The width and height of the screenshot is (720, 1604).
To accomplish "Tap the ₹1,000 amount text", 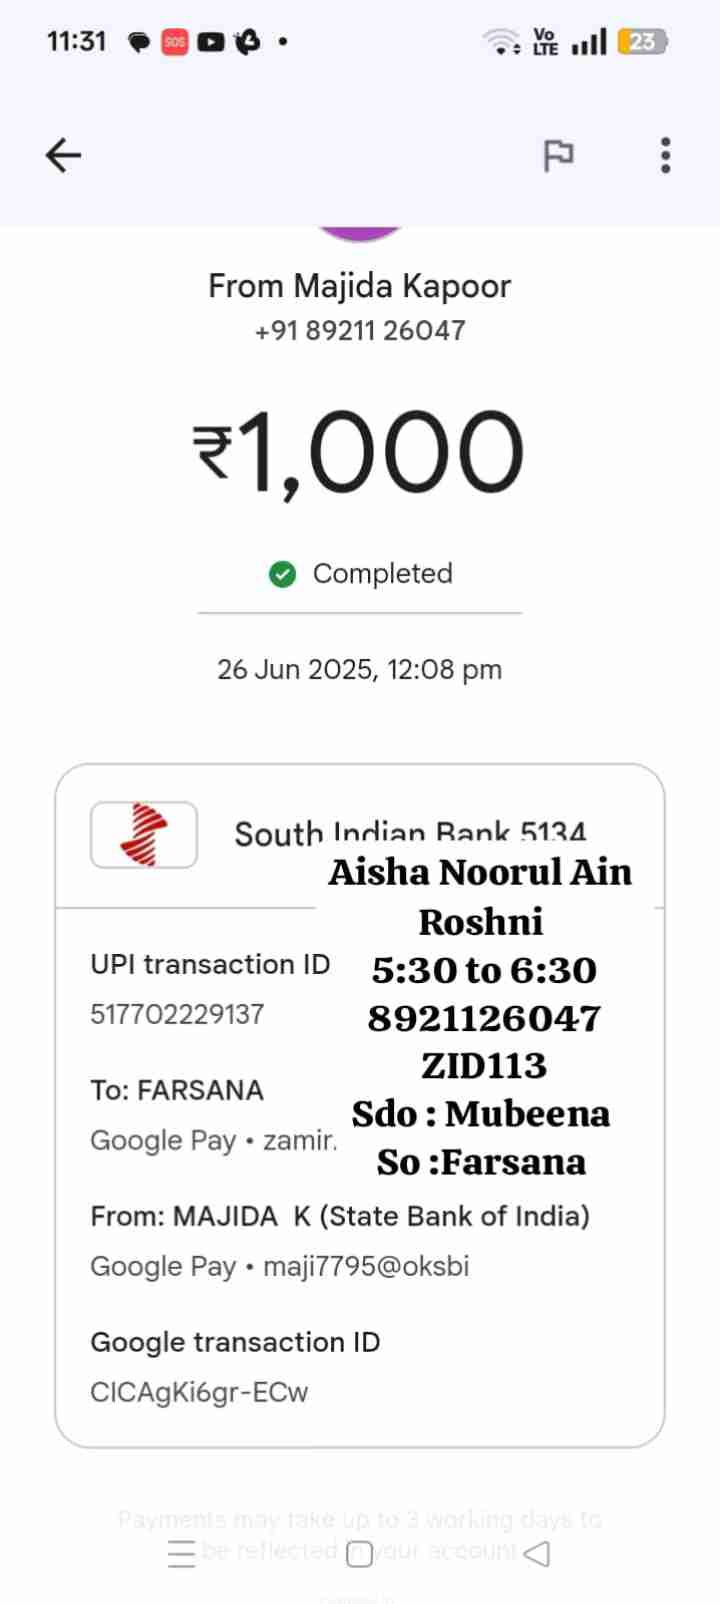I will tap(359, 453).
